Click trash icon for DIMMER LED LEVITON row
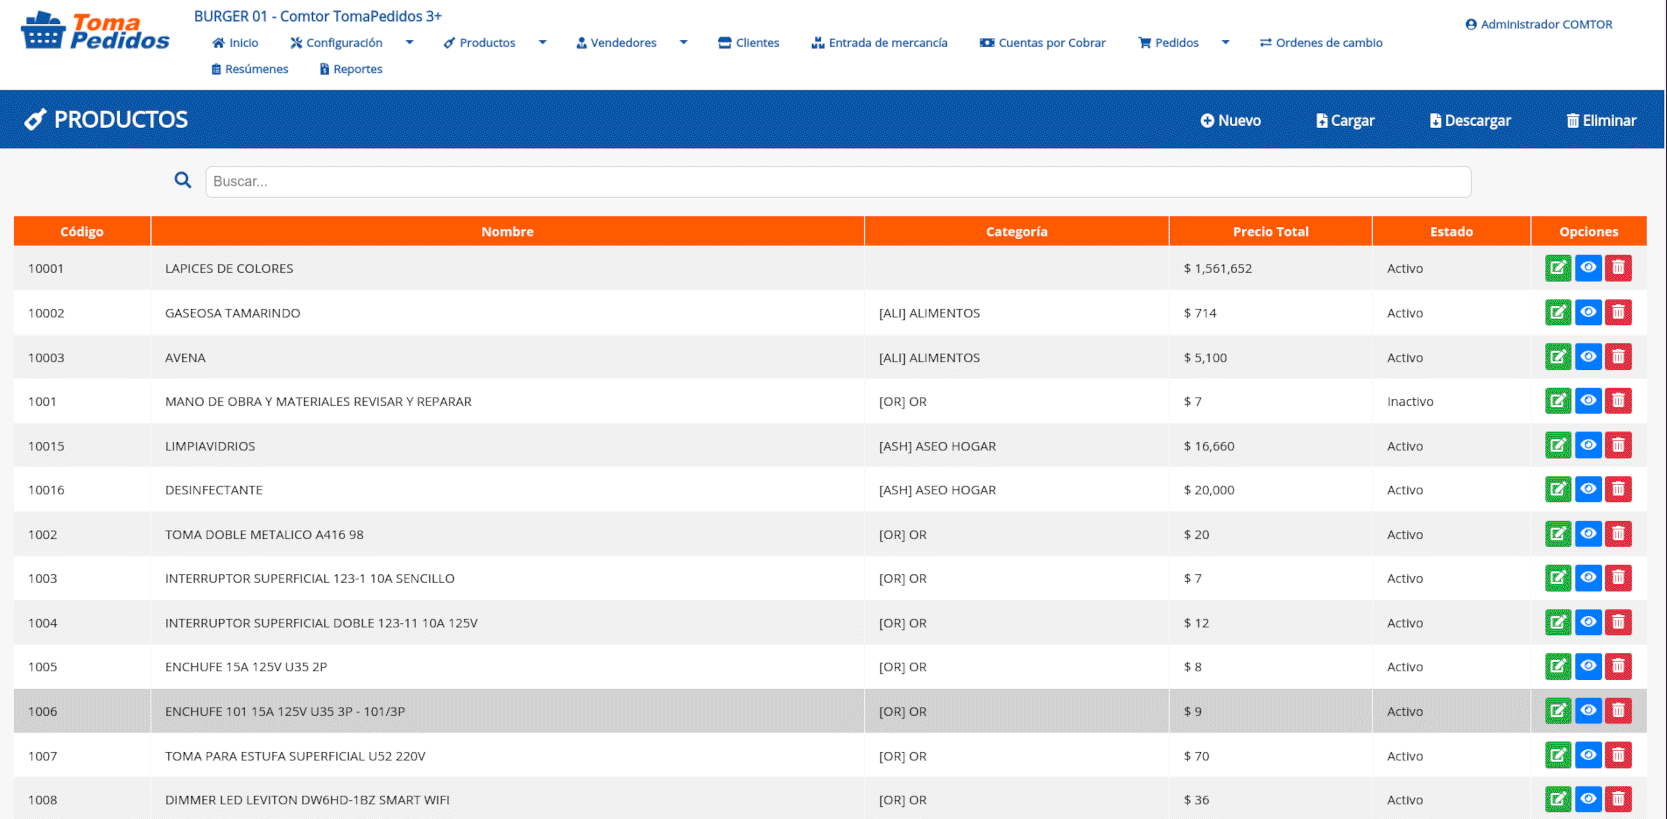1667x819 pixels. coord(1618,799)
